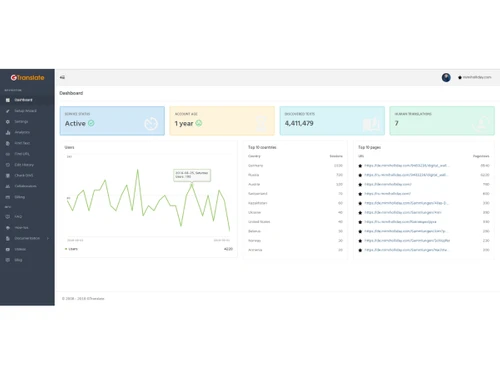Click the Check DNS server icon
Image resolution: width=500 pixels, height=375 pixels.
pos(8,175)
